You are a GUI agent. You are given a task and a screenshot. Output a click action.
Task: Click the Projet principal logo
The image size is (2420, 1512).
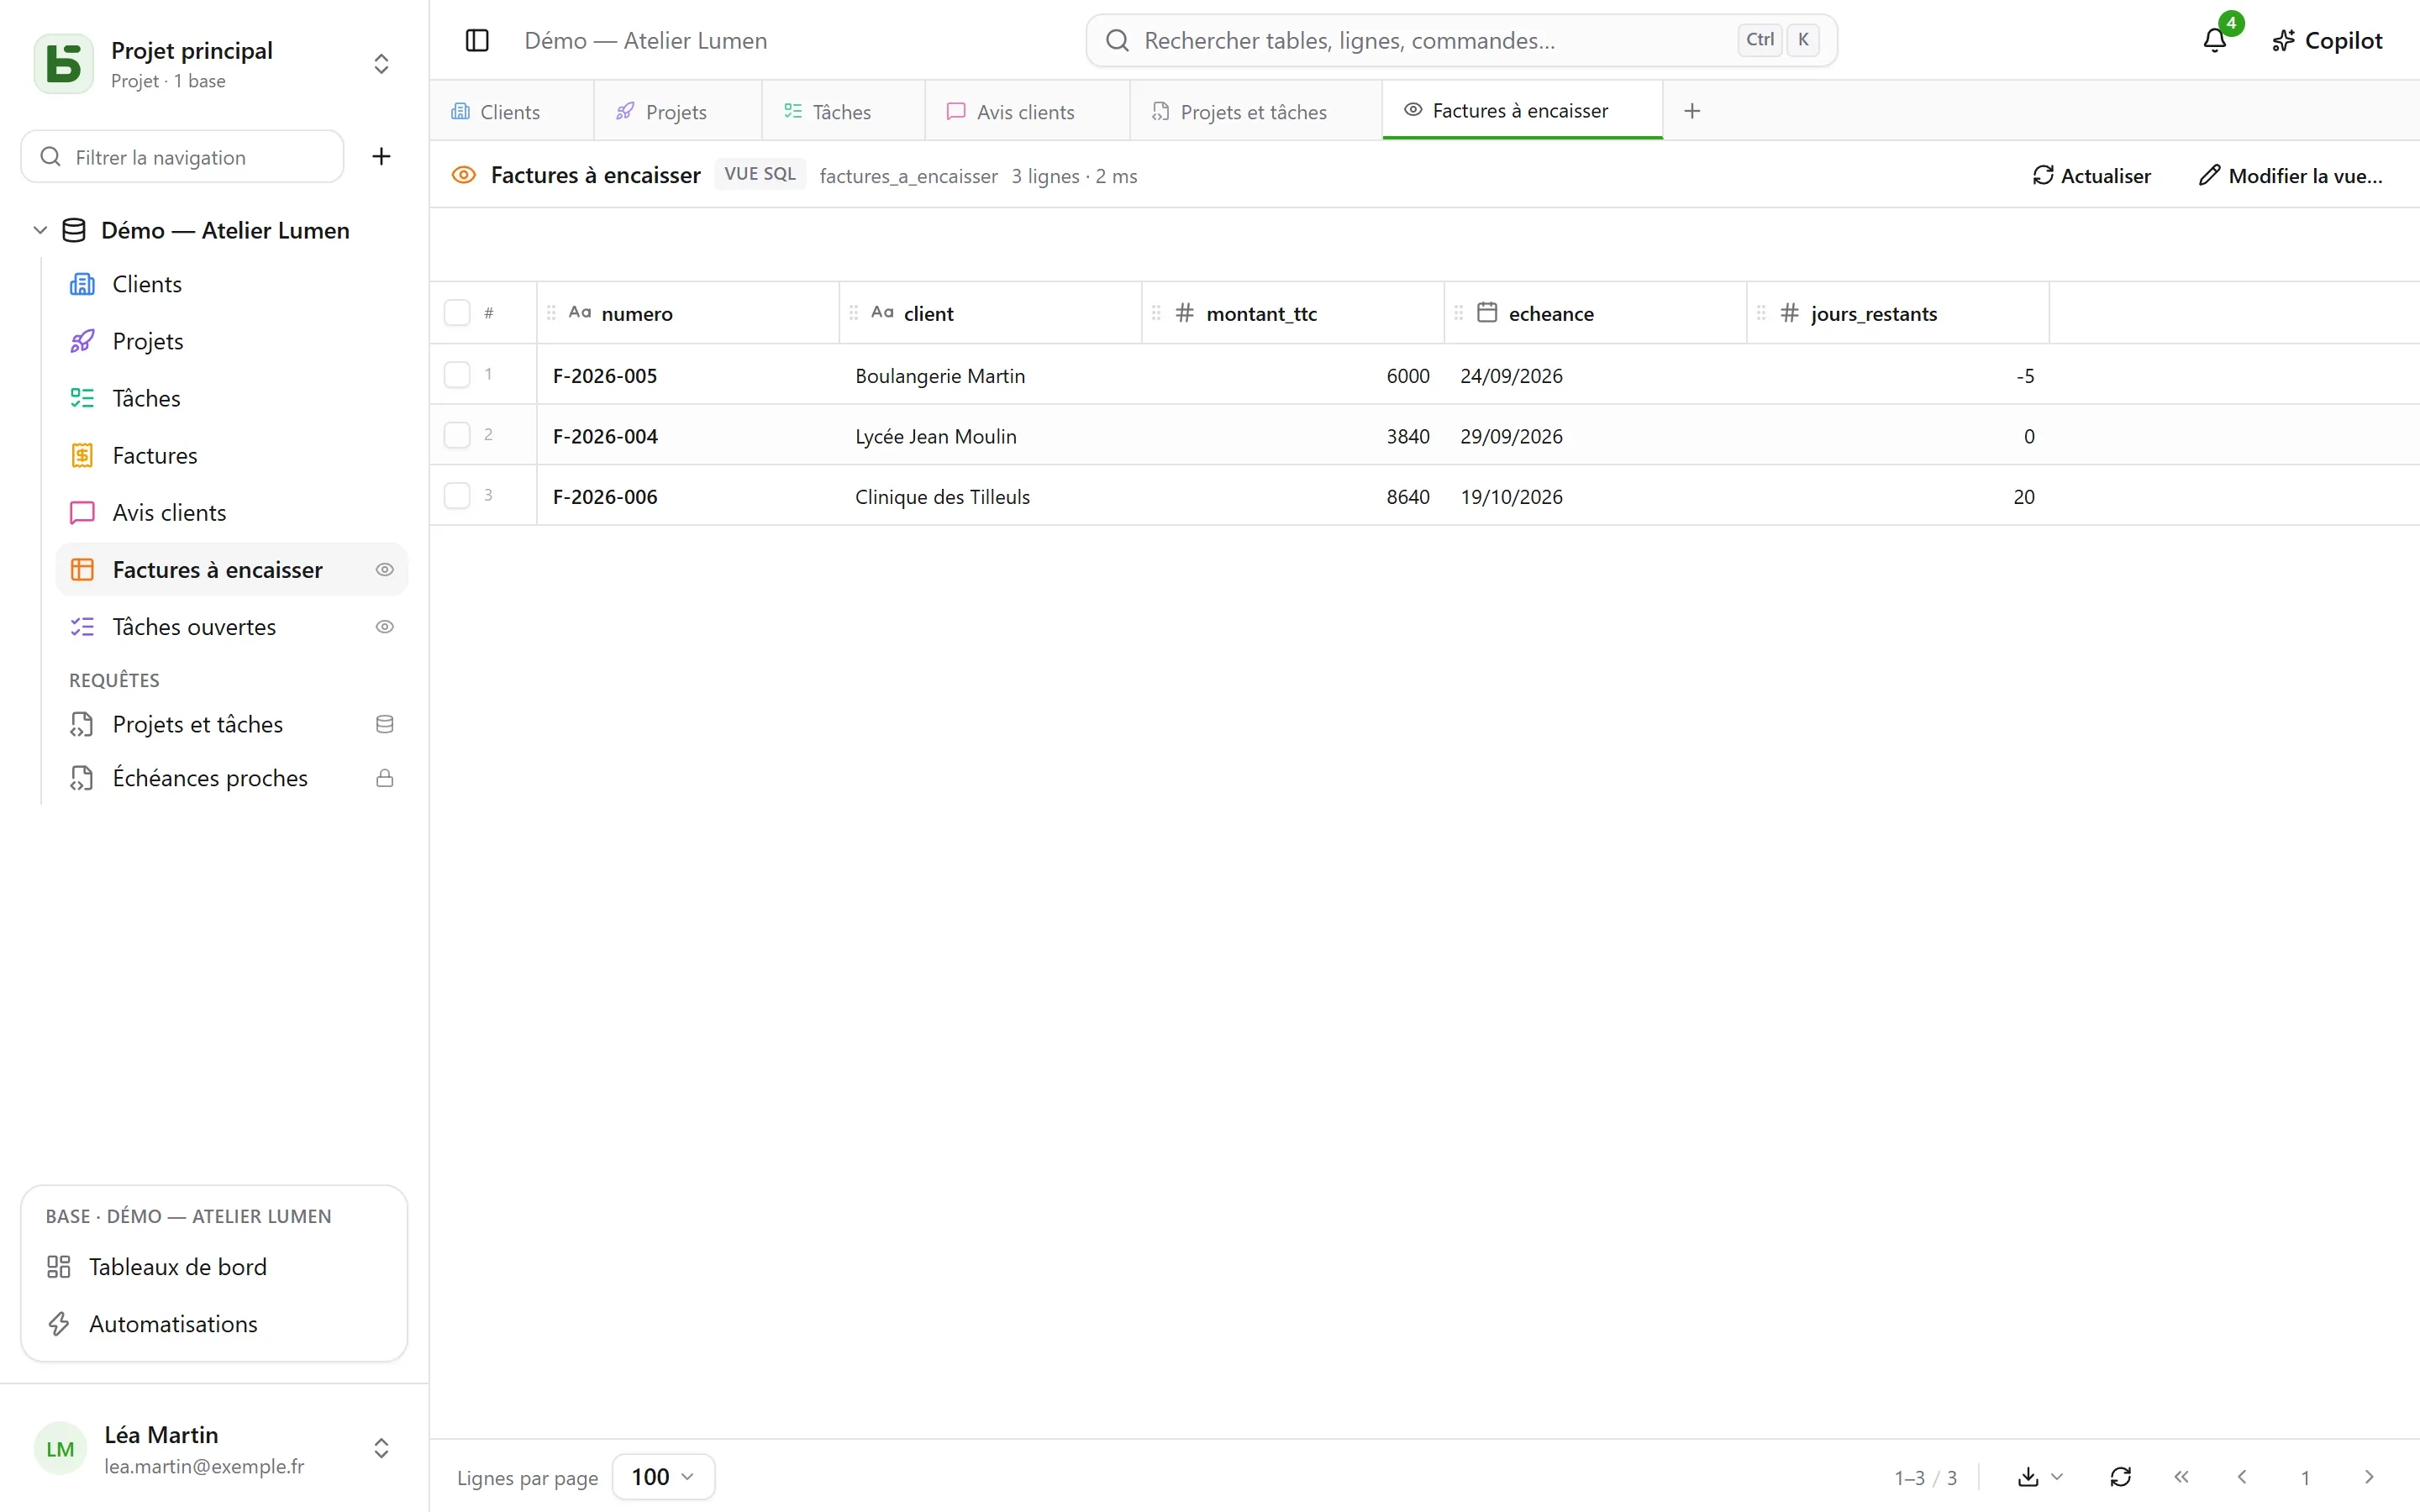tap(64, 63)
